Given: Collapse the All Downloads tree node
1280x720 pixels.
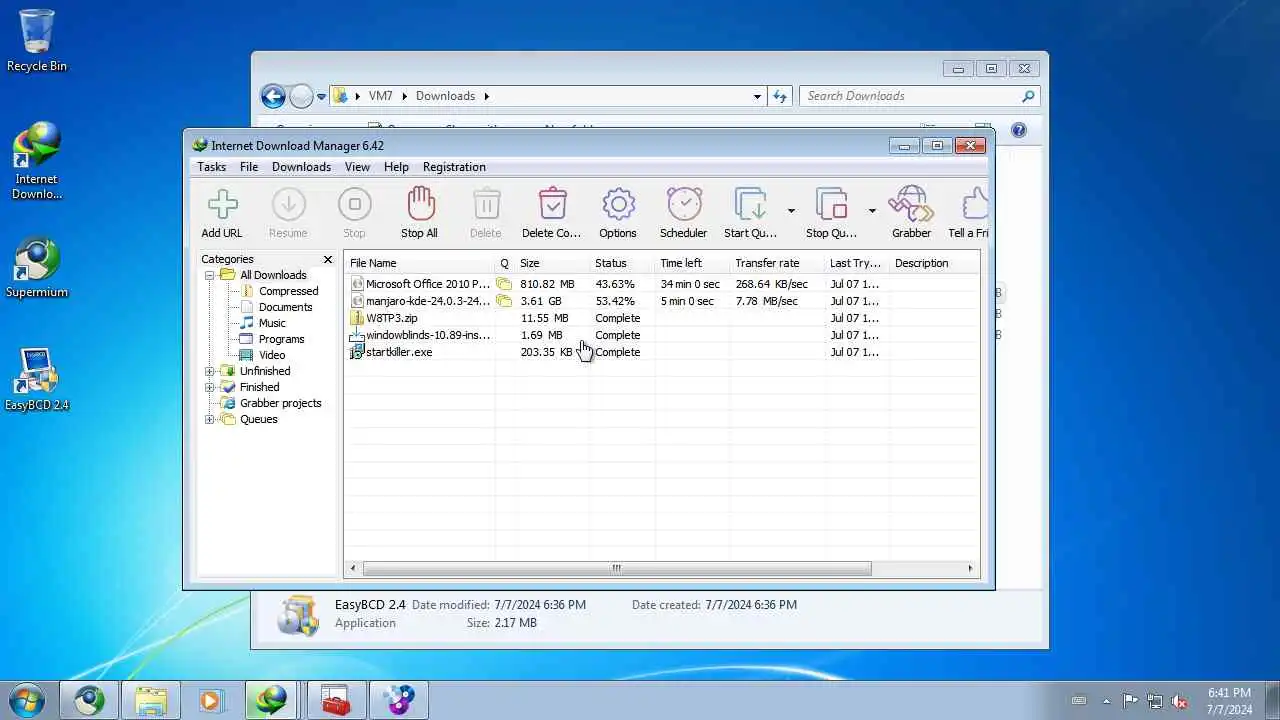Looking at the screenshot, I should (210, 275).
